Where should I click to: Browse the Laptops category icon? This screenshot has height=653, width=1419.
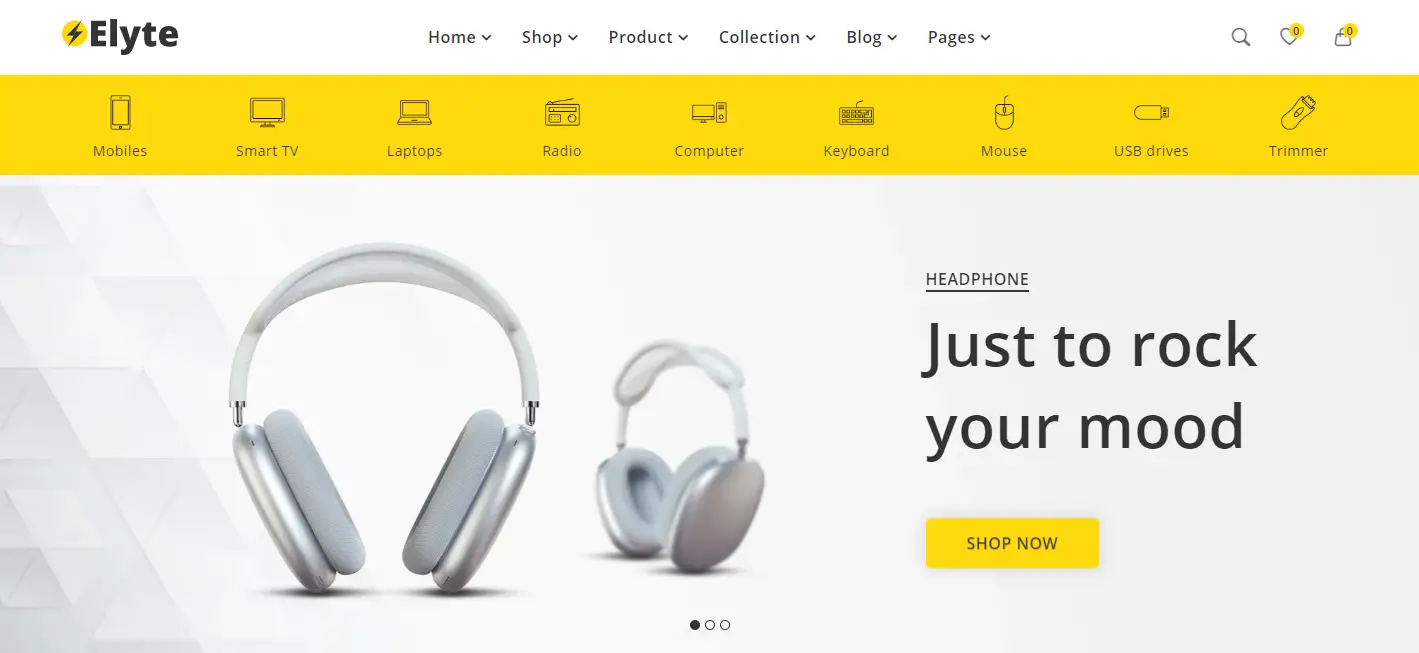[x=414, y=112]
